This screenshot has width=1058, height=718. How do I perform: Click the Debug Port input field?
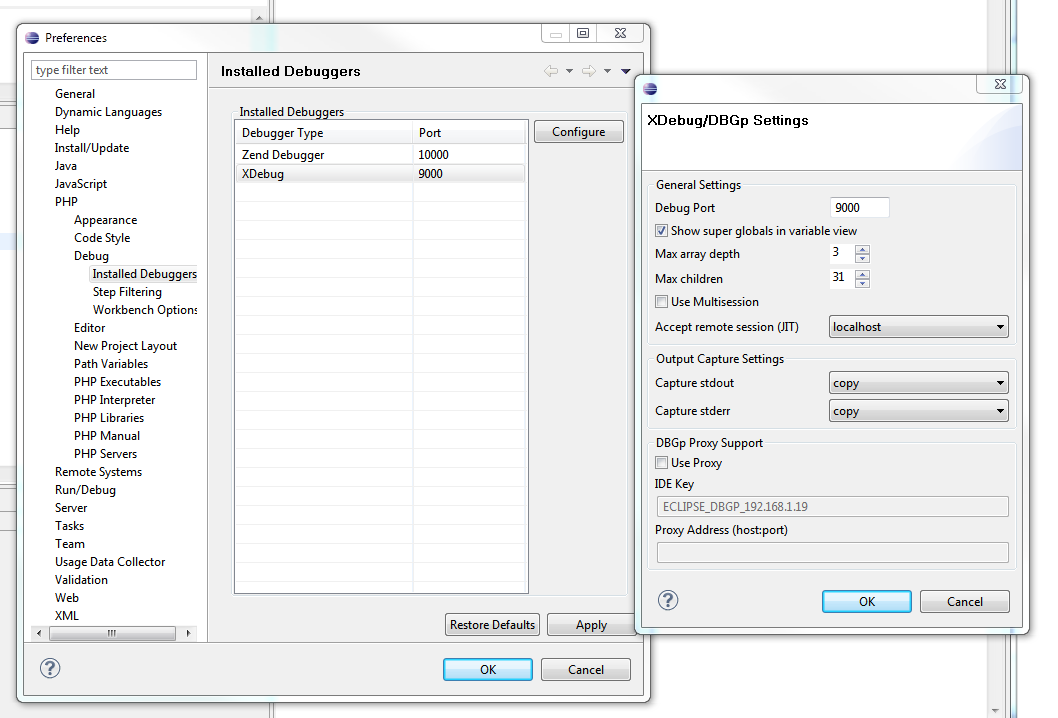pos(859,208)
